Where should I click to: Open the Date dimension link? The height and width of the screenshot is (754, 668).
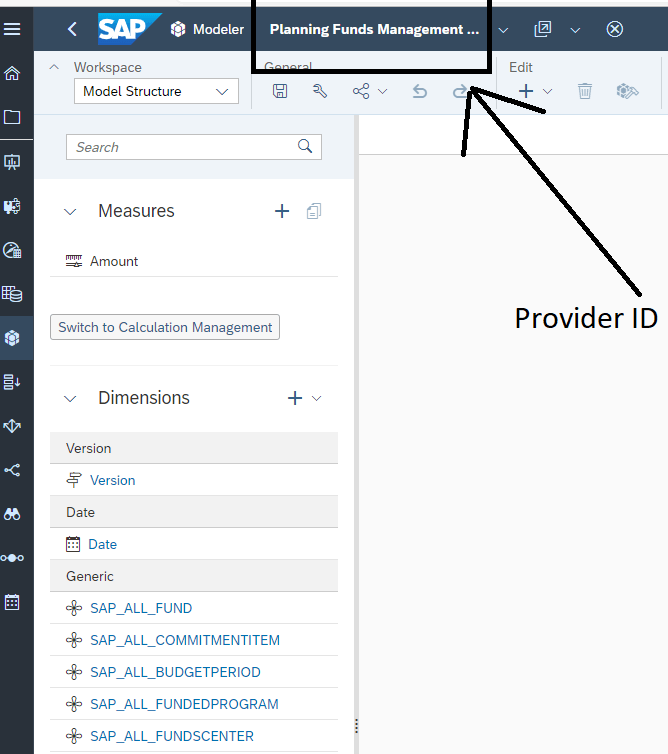tap(102, 544)
